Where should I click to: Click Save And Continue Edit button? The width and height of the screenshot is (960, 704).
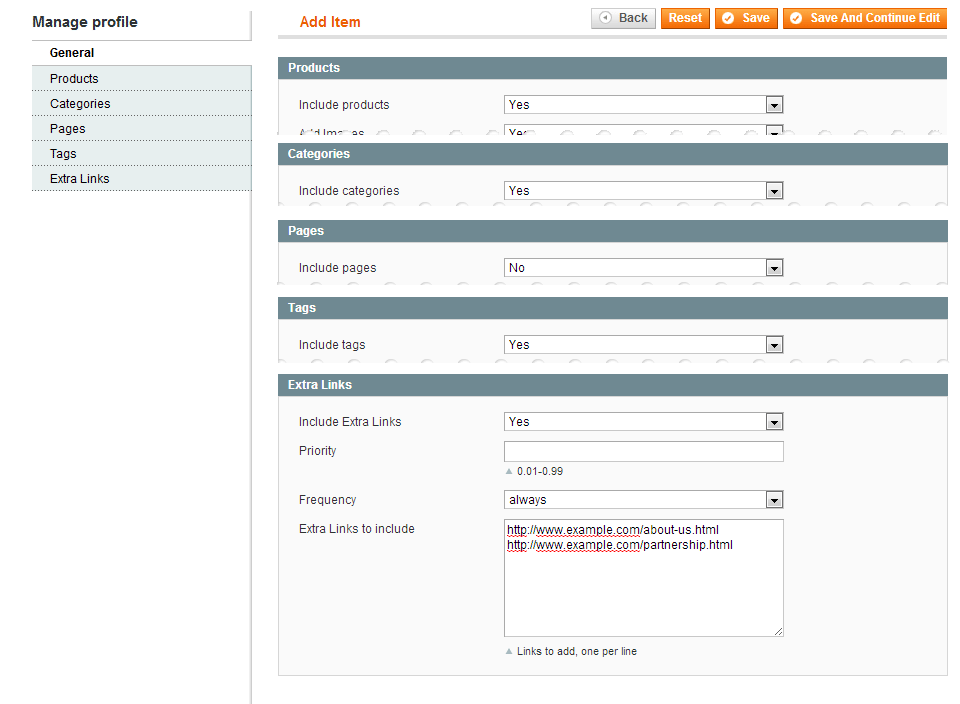(864, 18)
